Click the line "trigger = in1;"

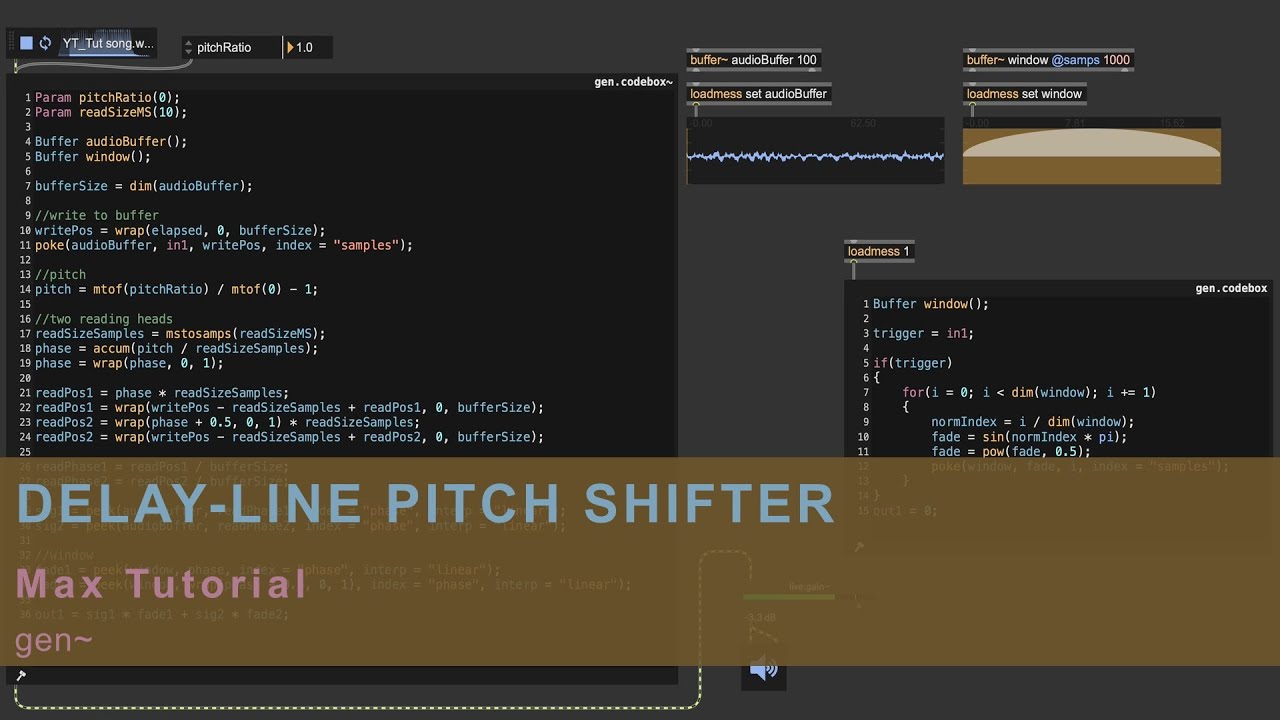[923, 333]
